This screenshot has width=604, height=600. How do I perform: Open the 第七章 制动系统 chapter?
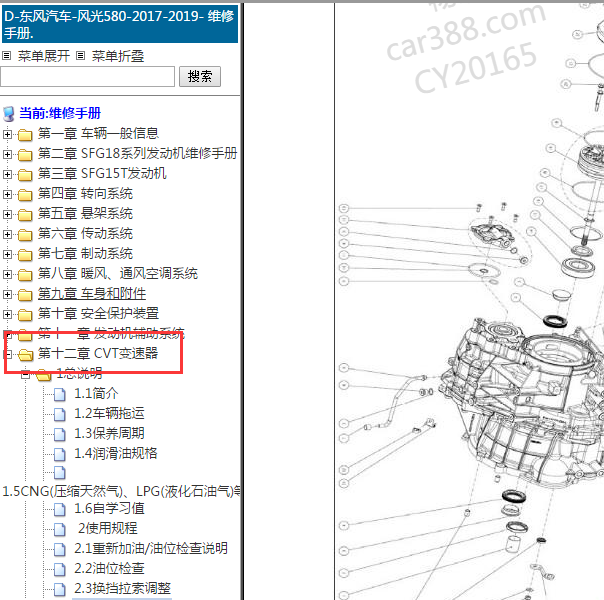coord(85,254)
